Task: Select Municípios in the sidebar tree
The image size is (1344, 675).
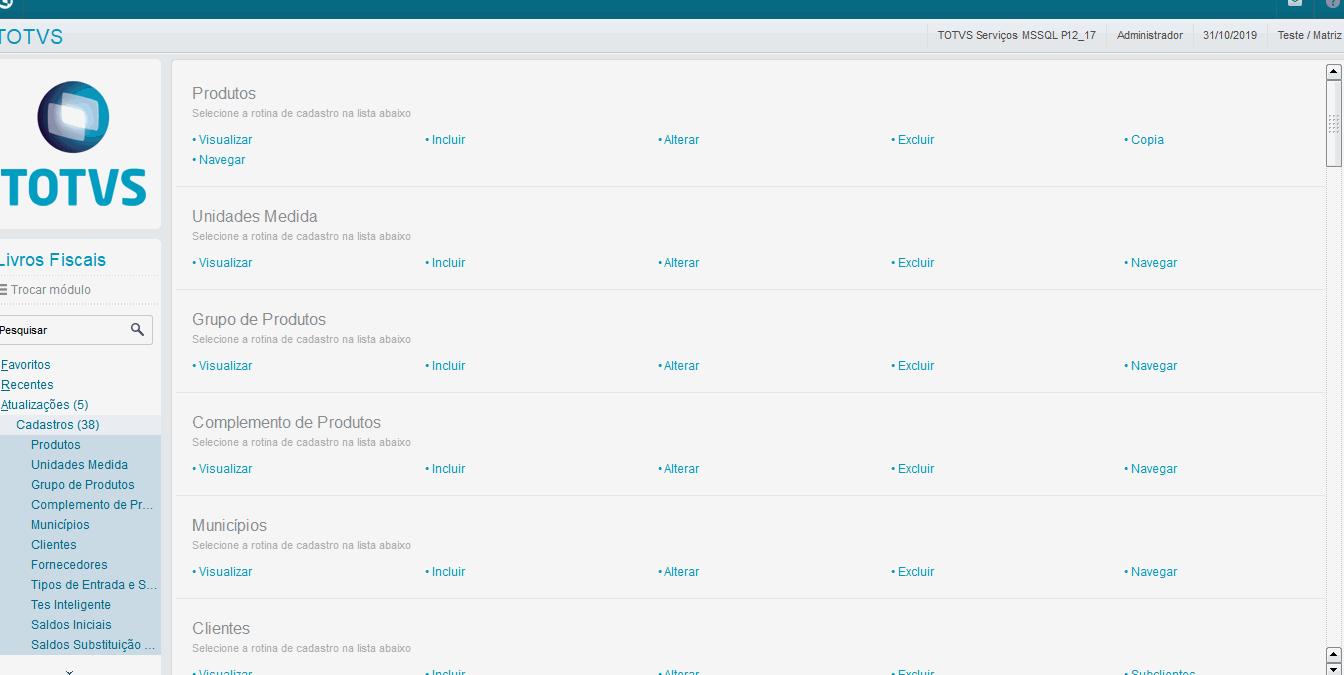Action: [x=60, y=525]
